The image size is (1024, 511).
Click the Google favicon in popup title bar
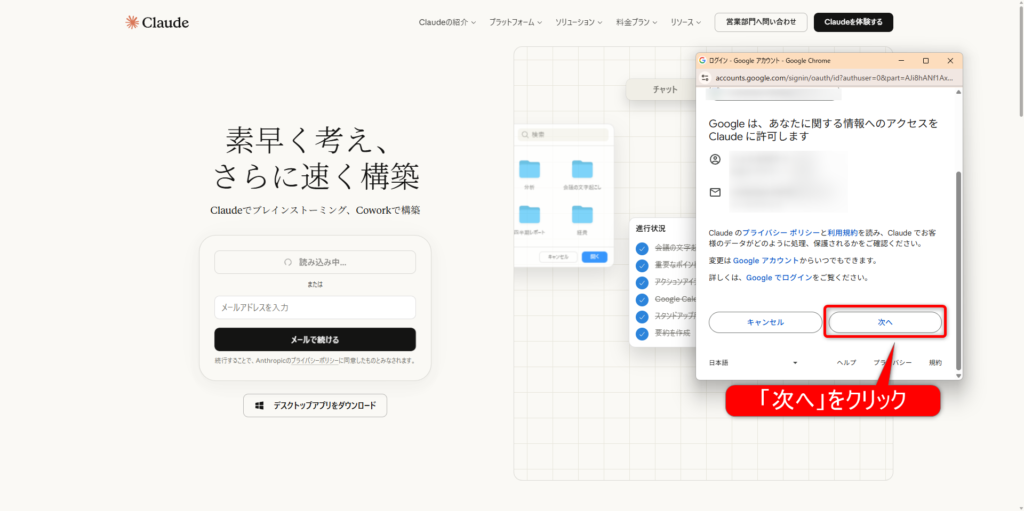click(x=703, y=60)
